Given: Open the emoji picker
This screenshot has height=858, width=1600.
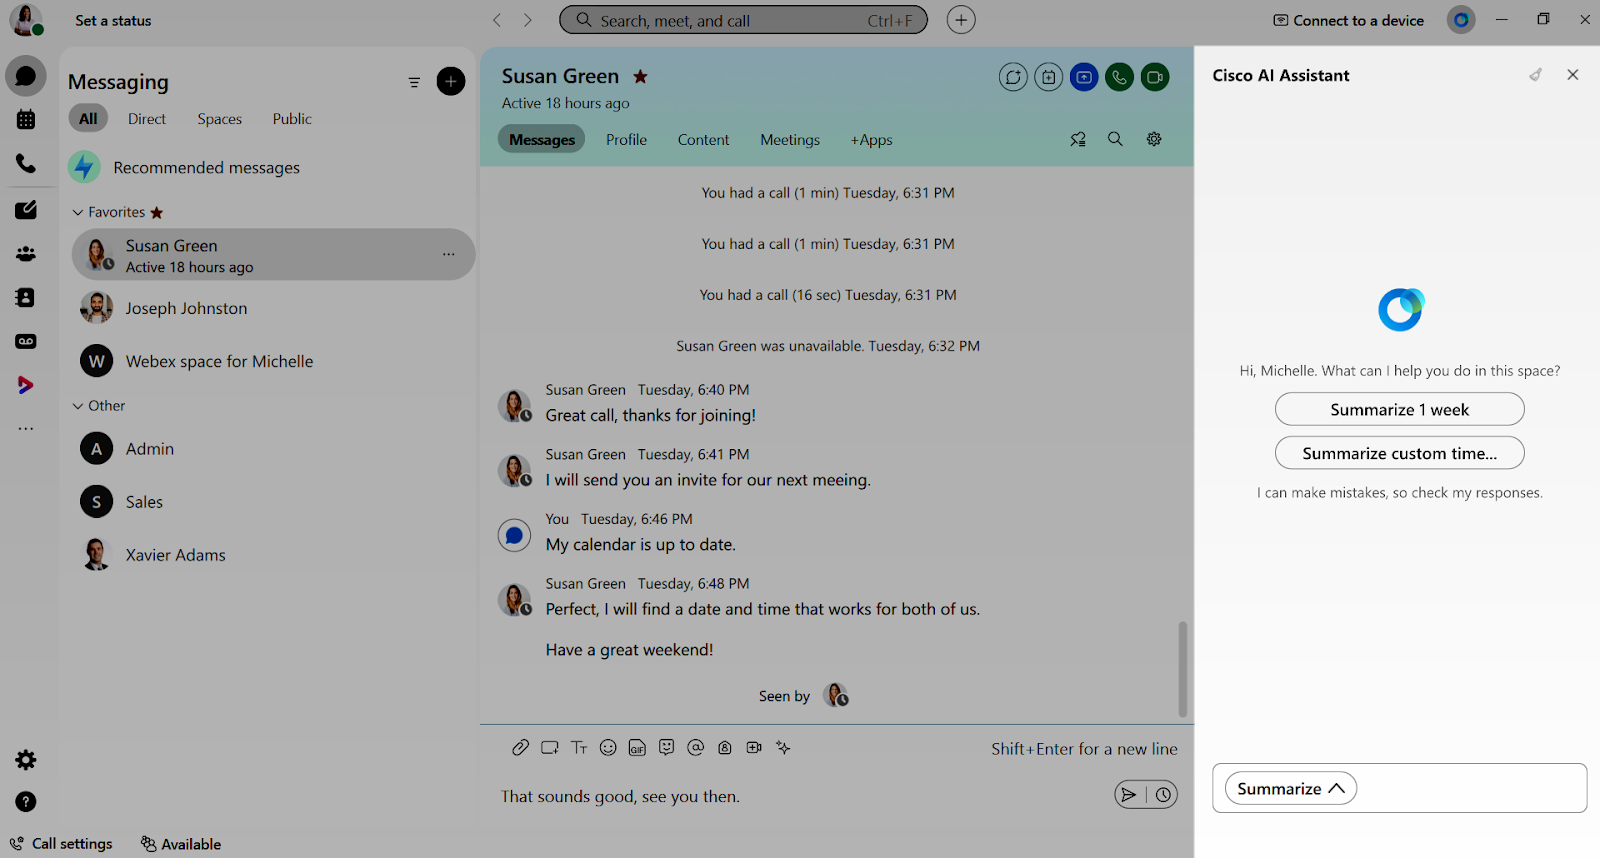Looking at the screenshot, I should pos(608,748).
